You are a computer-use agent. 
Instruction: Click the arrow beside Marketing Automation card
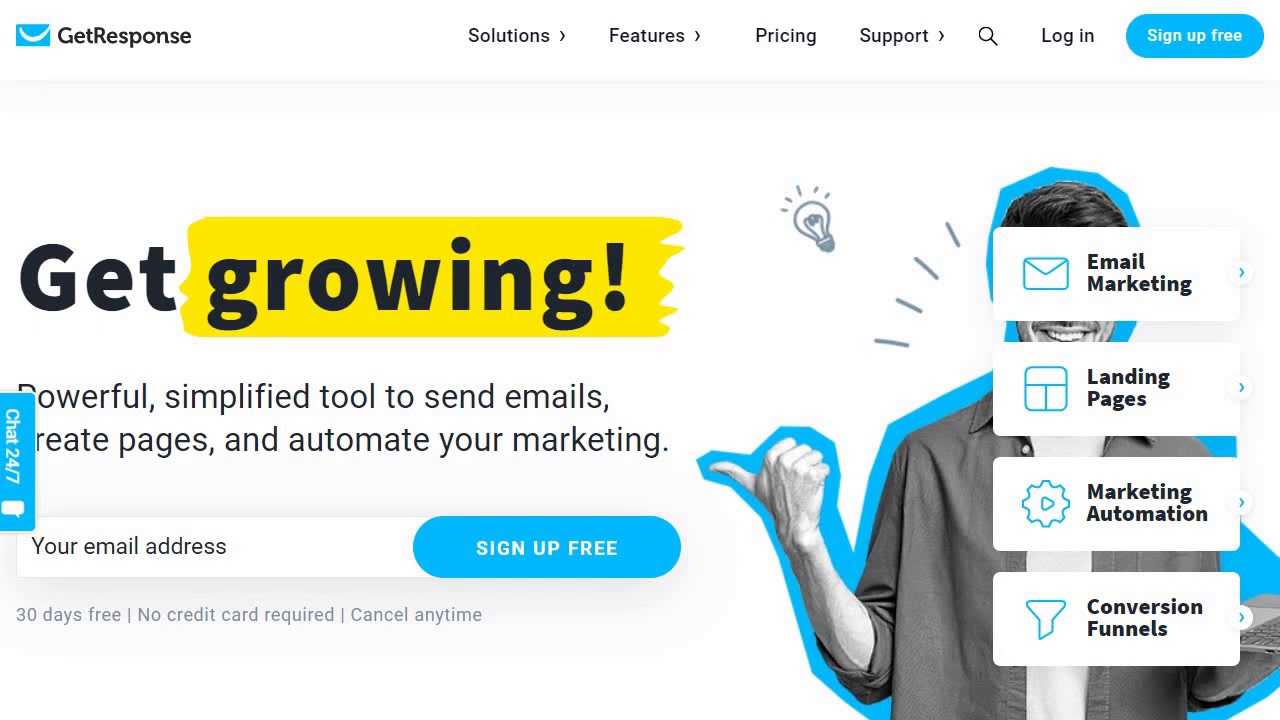pos(1241,502)
